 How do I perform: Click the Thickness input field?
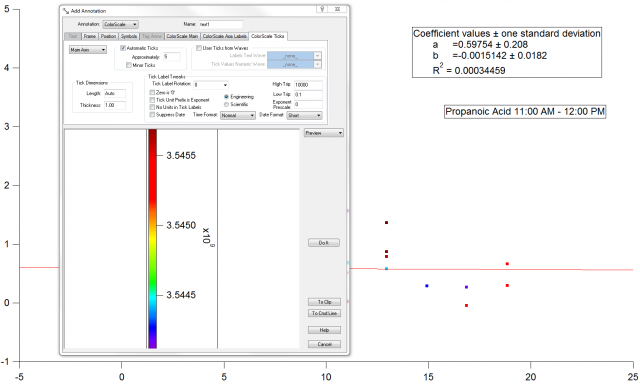(115, 105)
